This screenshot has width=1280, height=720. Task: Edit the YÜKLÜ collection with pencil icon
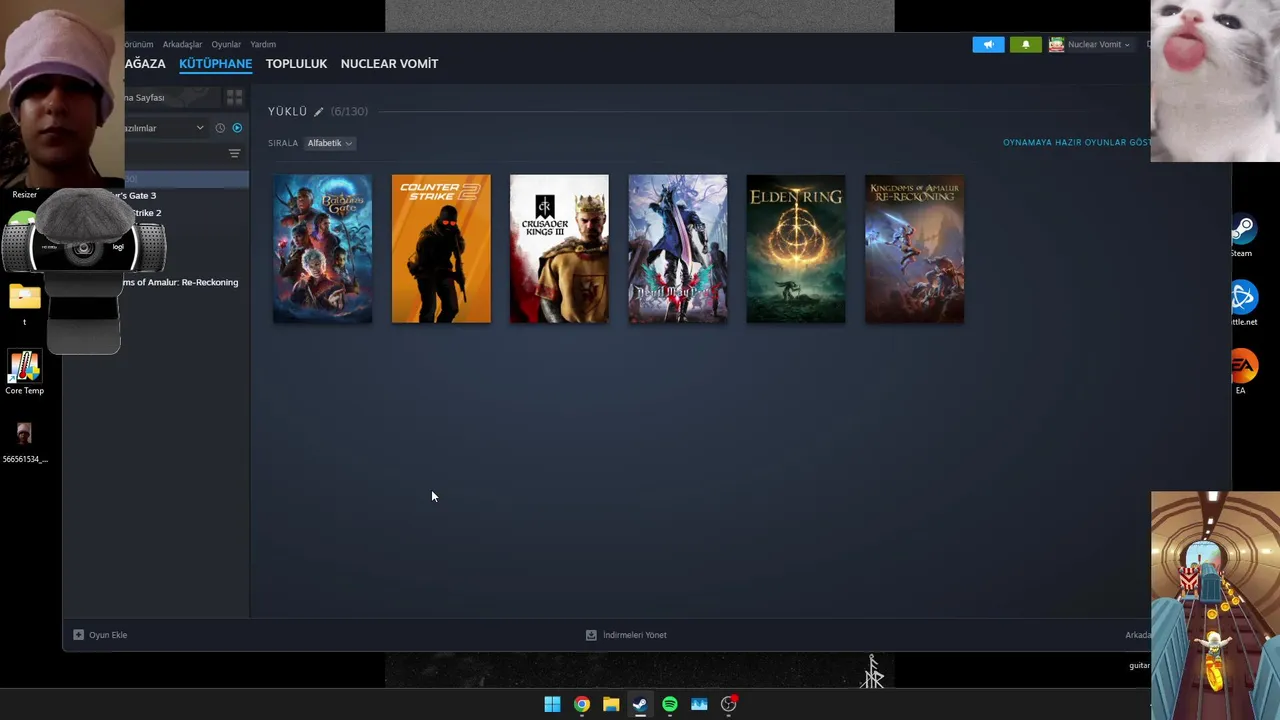tap(318, 112)
